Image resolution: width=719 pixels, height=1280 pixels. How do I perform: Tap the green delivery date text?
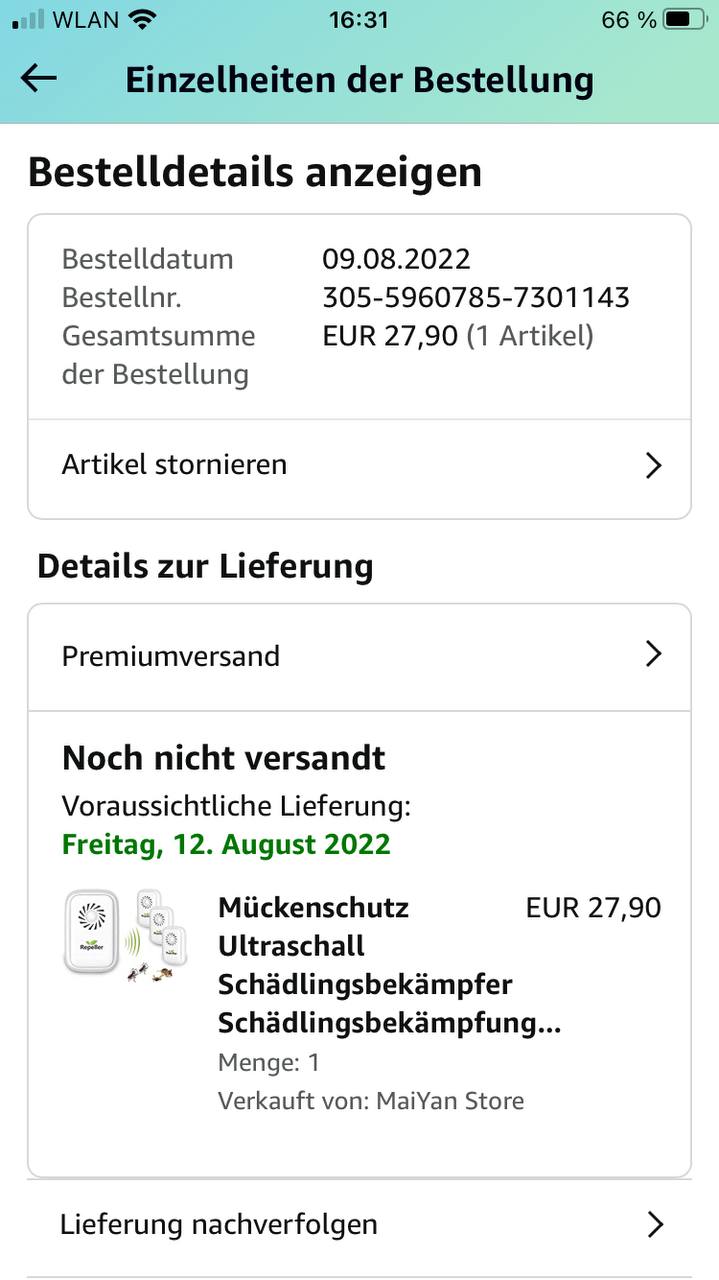click(226, 844)
